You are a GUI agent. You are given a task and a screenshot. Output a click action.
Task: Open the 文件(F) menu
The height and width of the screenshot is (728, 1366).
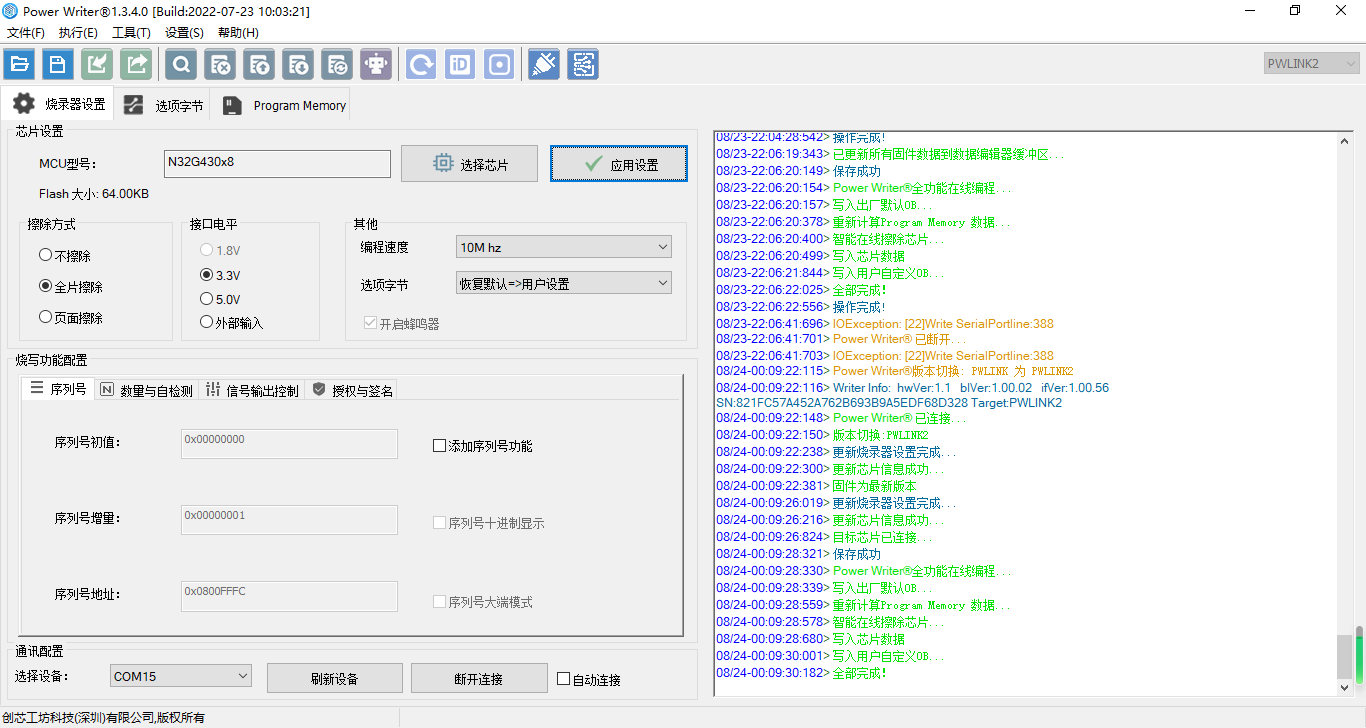(x=25, y=33)
